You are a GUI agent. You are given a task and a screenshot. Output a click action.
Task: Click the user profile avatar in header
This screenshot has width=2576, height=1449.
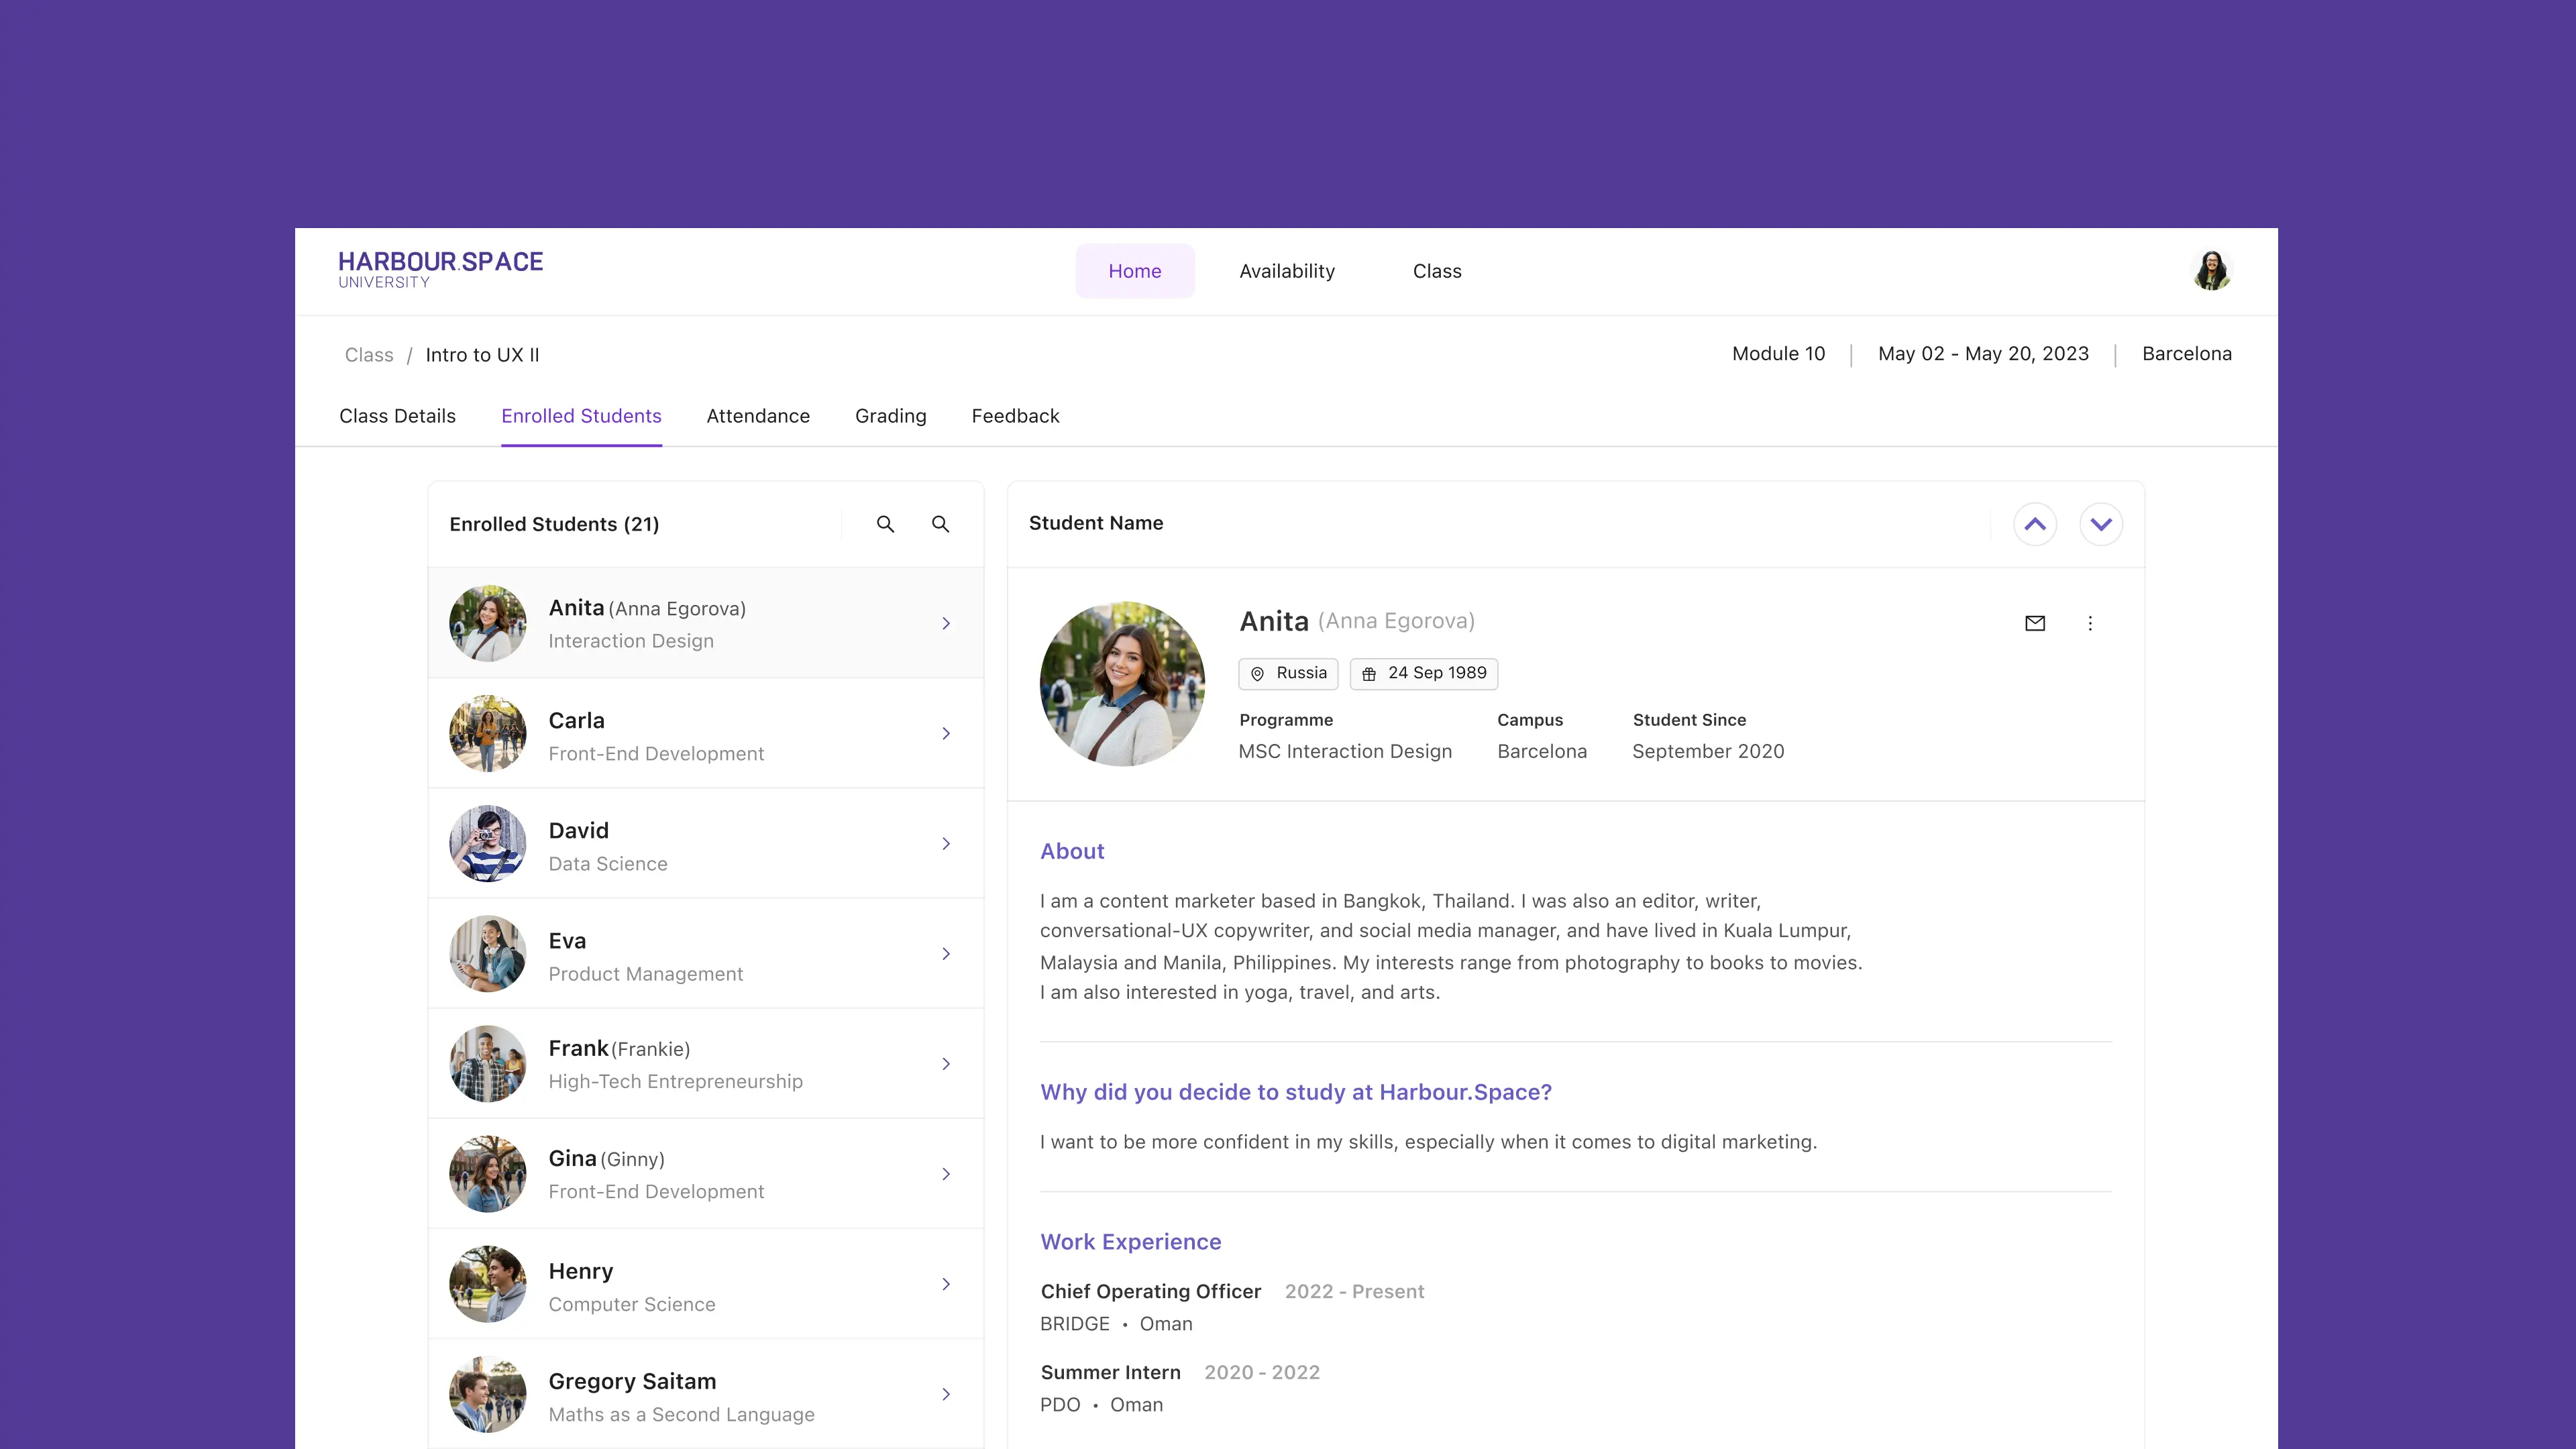click(x=2211, y=271)
